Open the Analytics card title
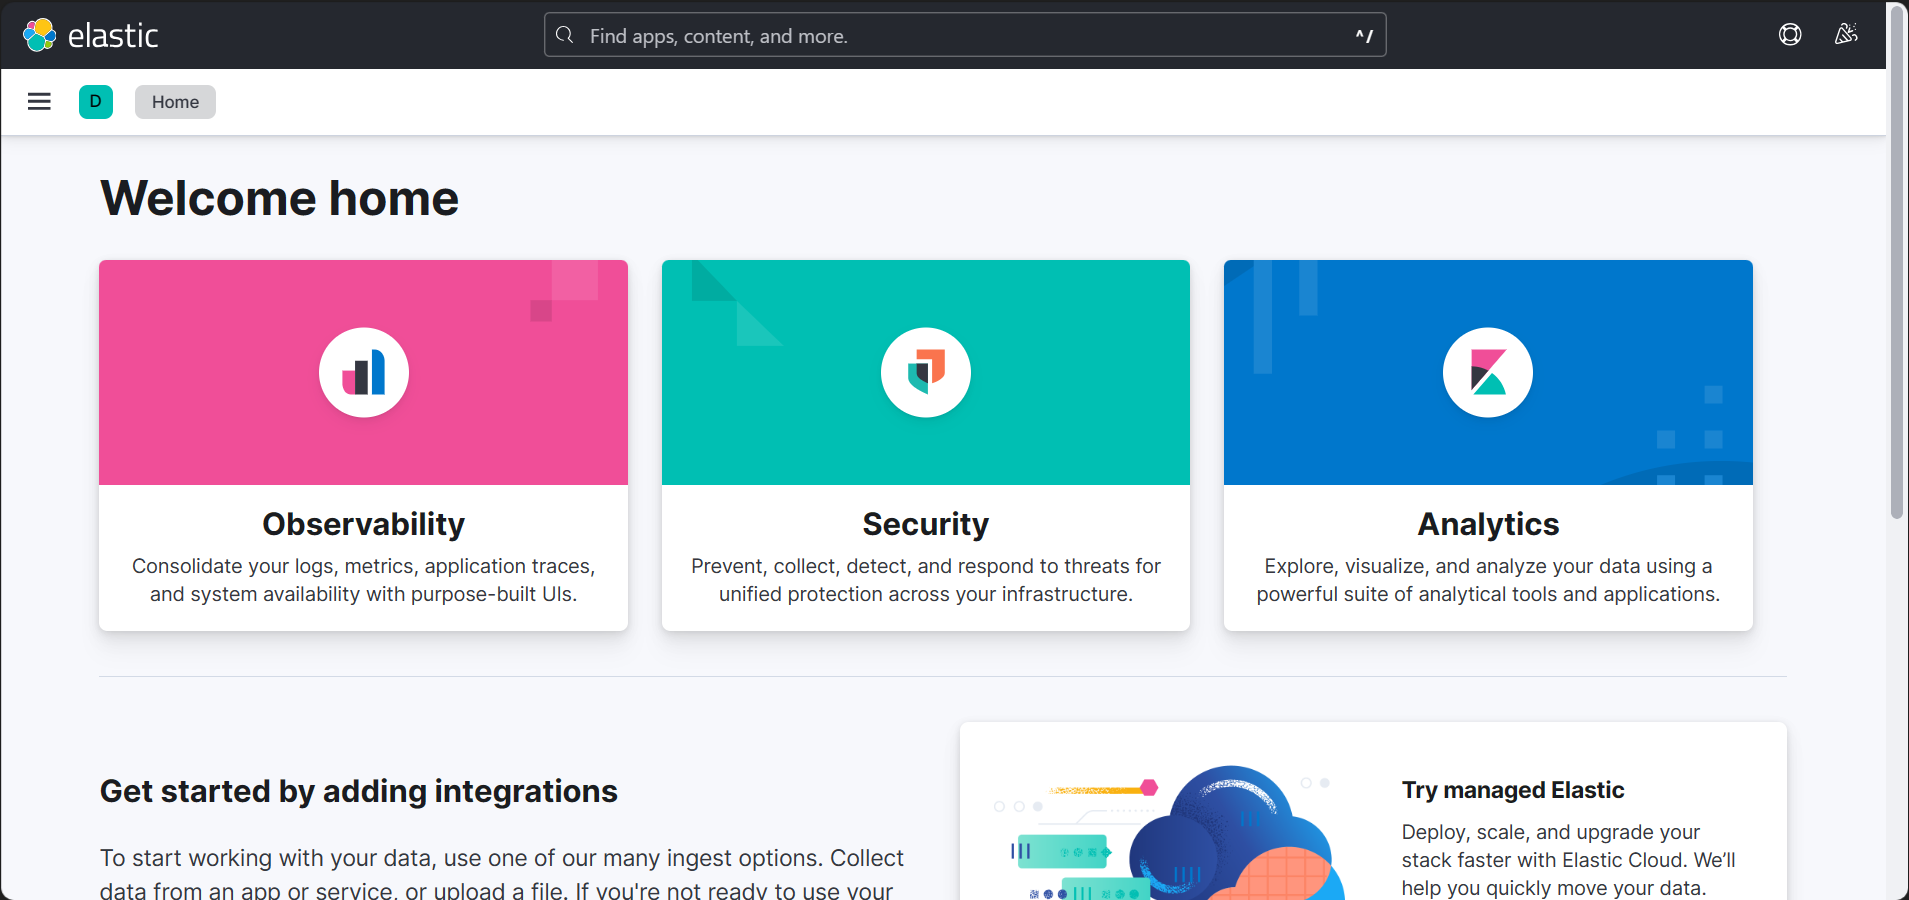The height and width of the screenshot is (900, 1909). (x=1488, y=524)
